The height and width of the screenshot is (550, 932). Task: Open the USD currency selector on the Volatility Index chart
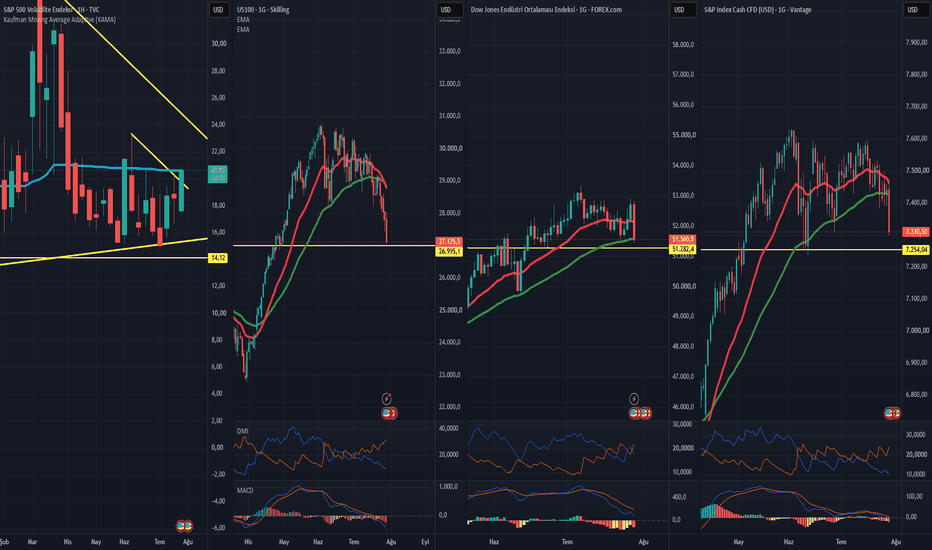click(x=218, y=10)
